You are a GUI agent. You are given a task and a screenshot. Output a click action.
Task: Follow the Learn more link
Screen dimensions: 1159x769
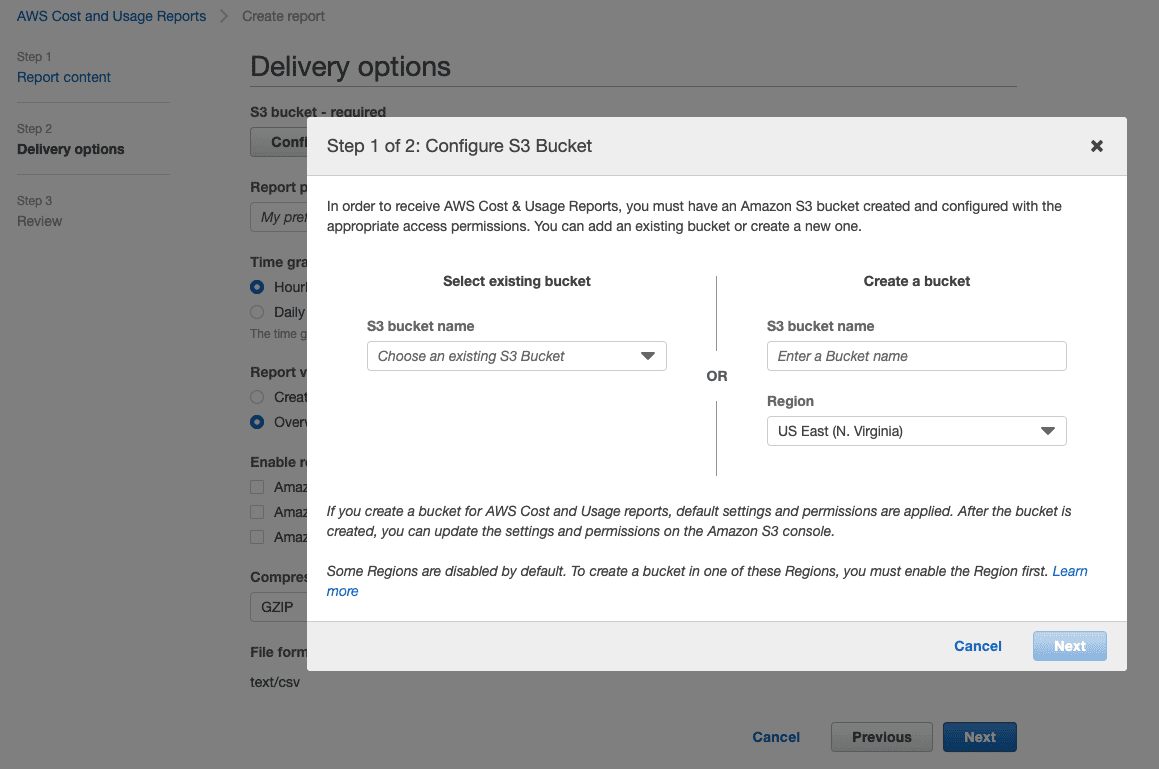1069,571
